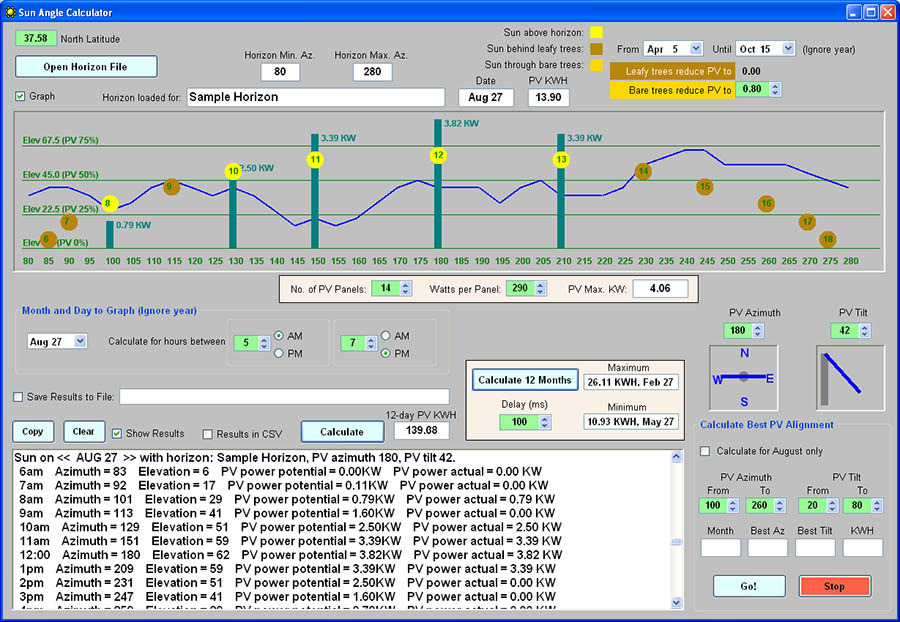The width and height of the screenshot is (900, 622).
Task: Select the yellow hour 10 sun marker
Action: coord(233,171)
